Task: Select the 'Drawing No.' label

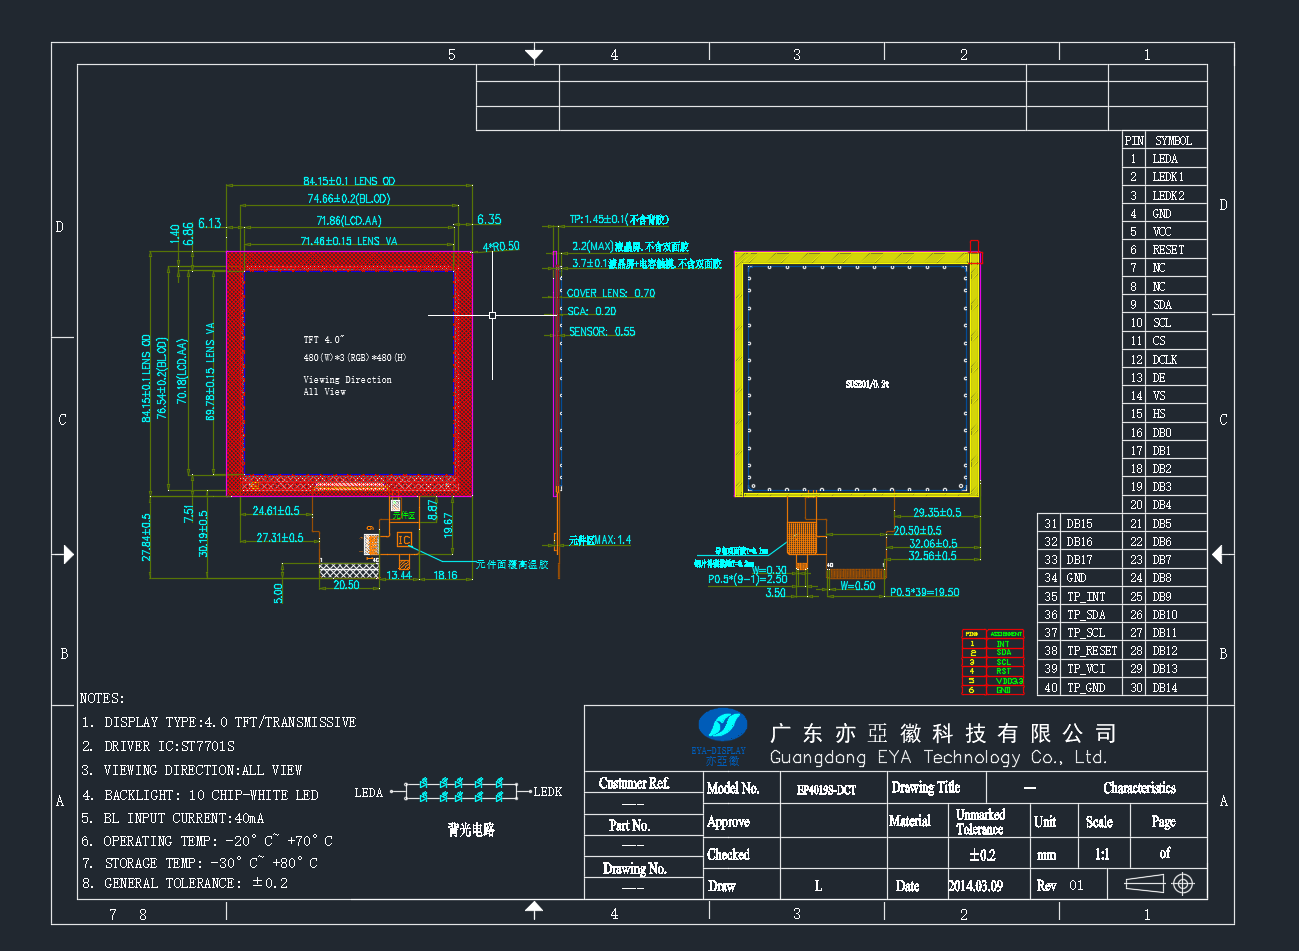Action: 634,868
